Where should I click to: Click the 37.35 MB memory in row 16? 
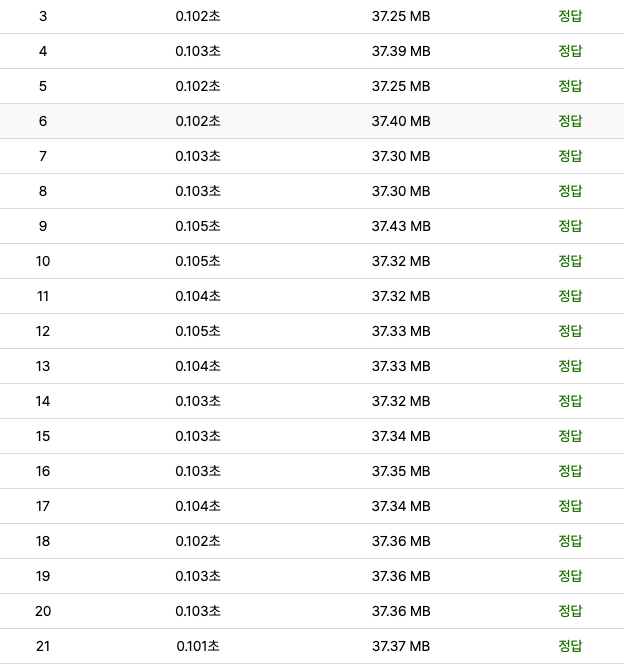(x=401, y=471)
